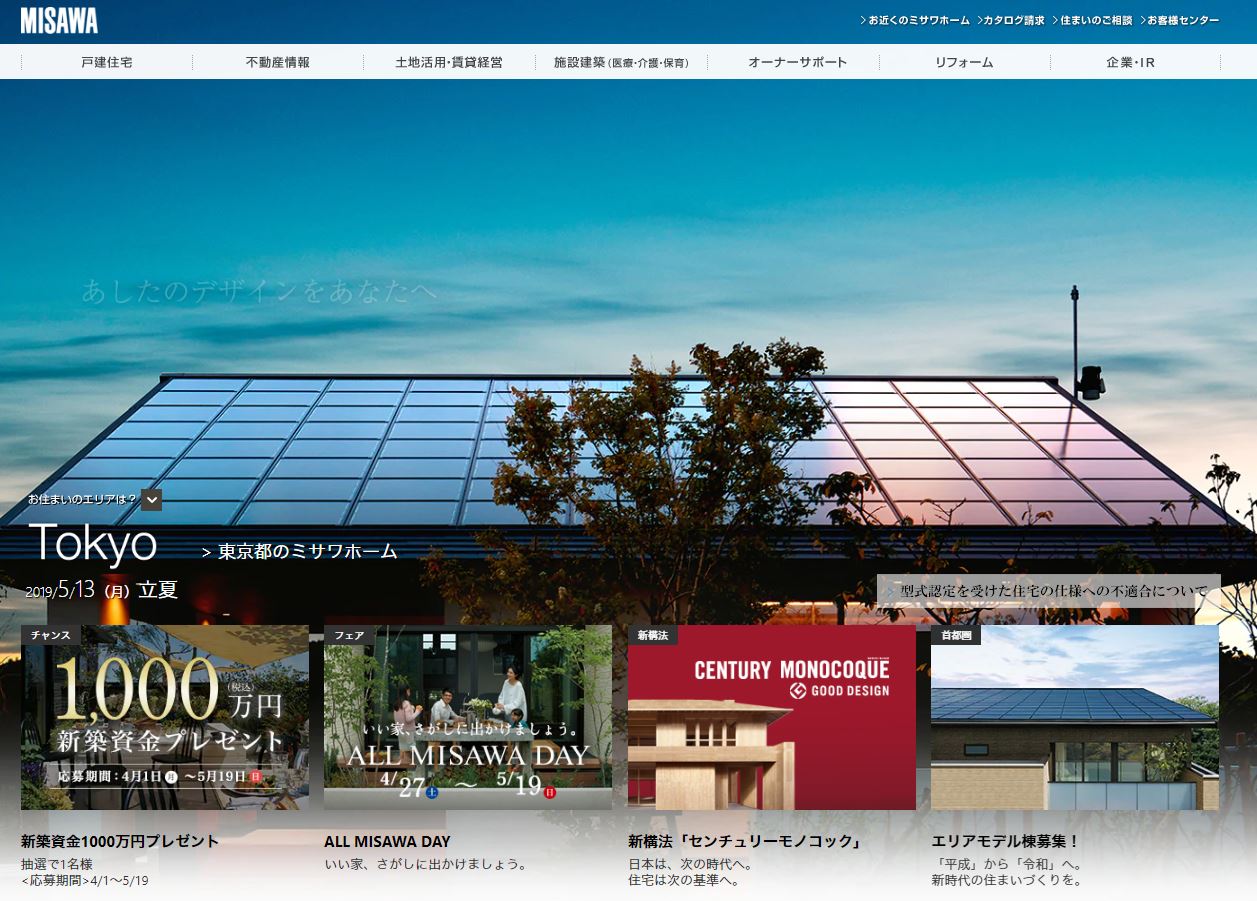Click the 抽選で1名様 description text
This screenshot has height=901, width=1257.
(57, 864)
